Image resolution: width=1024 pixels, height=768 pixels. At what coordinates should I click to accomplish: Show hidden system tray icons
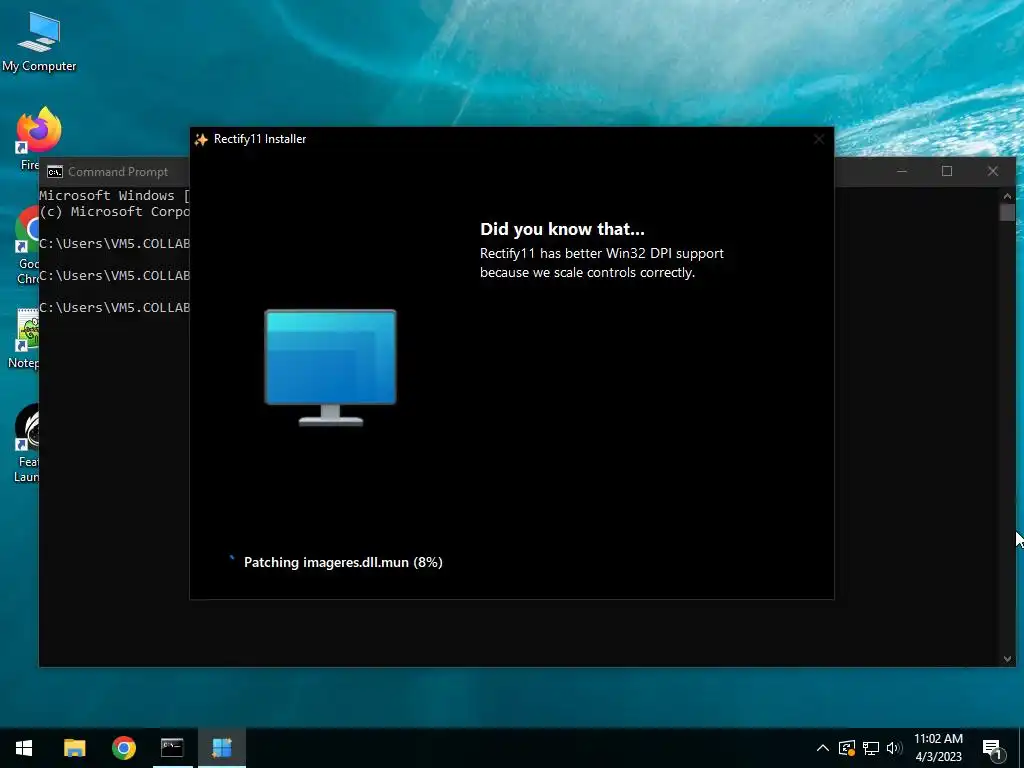coord(823,748)
